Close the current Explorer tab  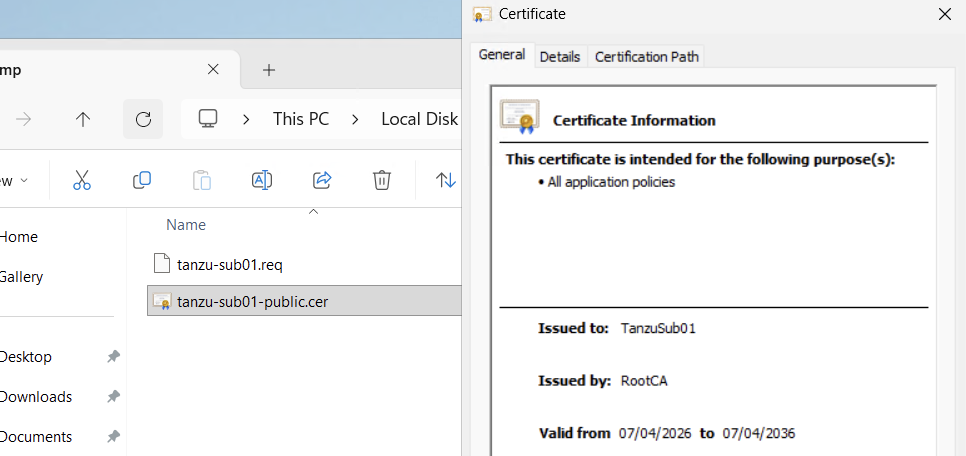[213, 70]
